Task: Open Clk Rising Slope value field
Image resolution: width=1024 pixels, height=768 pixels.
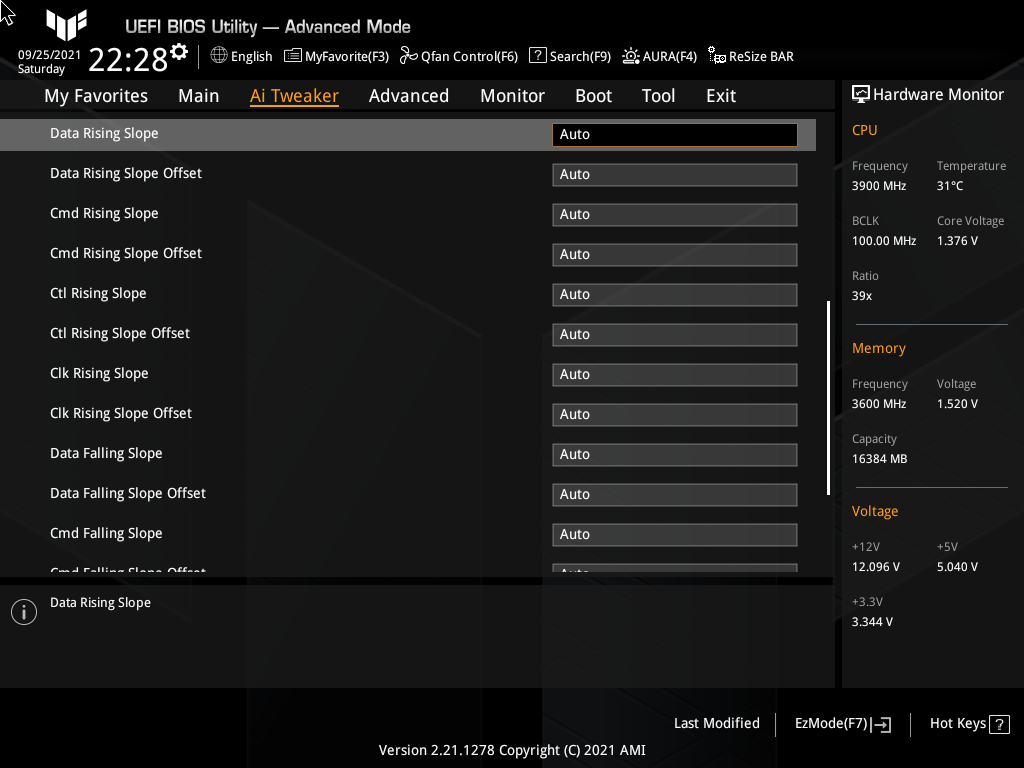Action: click(675, 375)
